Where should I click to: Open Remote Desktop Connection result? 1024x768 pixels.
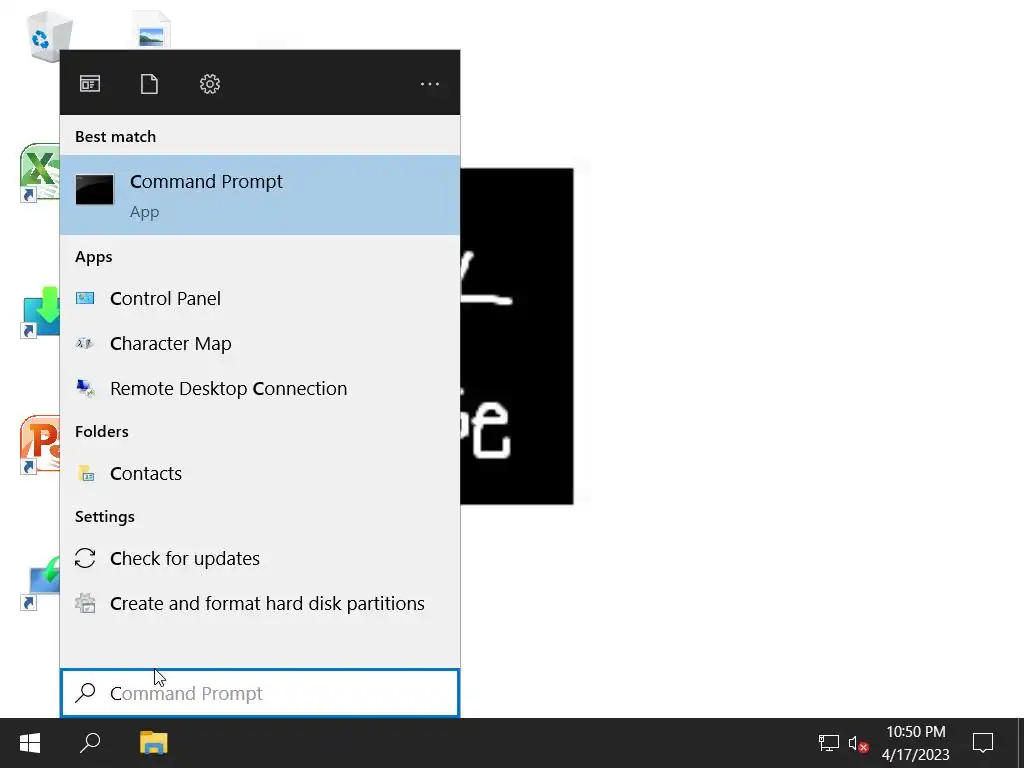click(x=260, y=389)
